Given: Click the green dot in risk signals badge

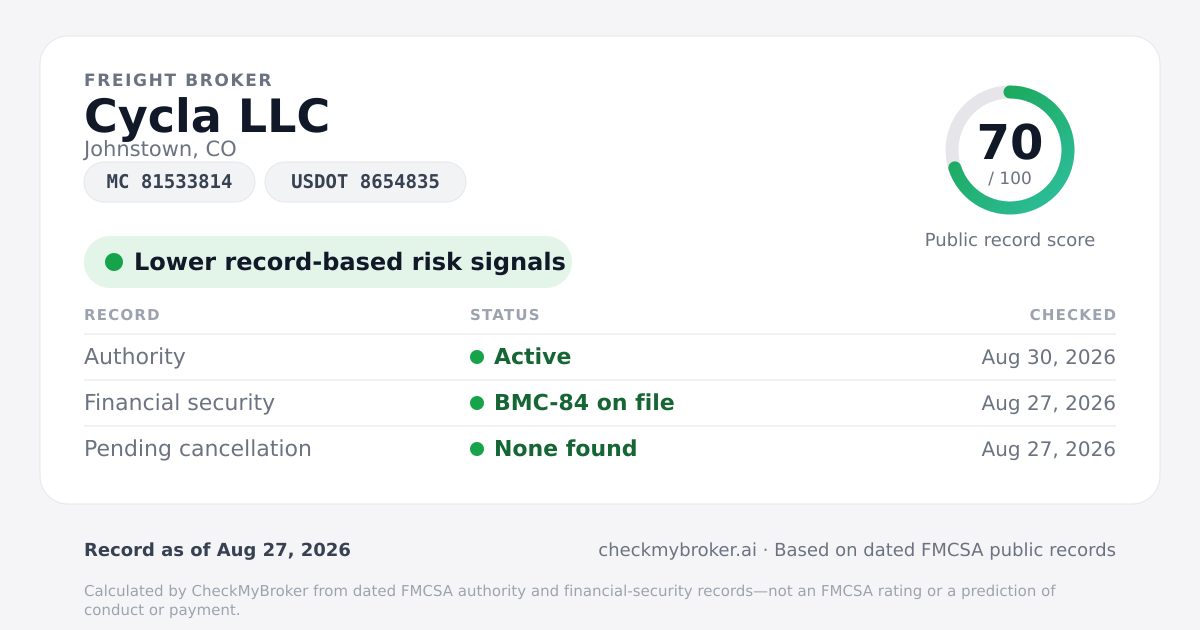Looking at the screenshot, I should (x=114, y=262).
